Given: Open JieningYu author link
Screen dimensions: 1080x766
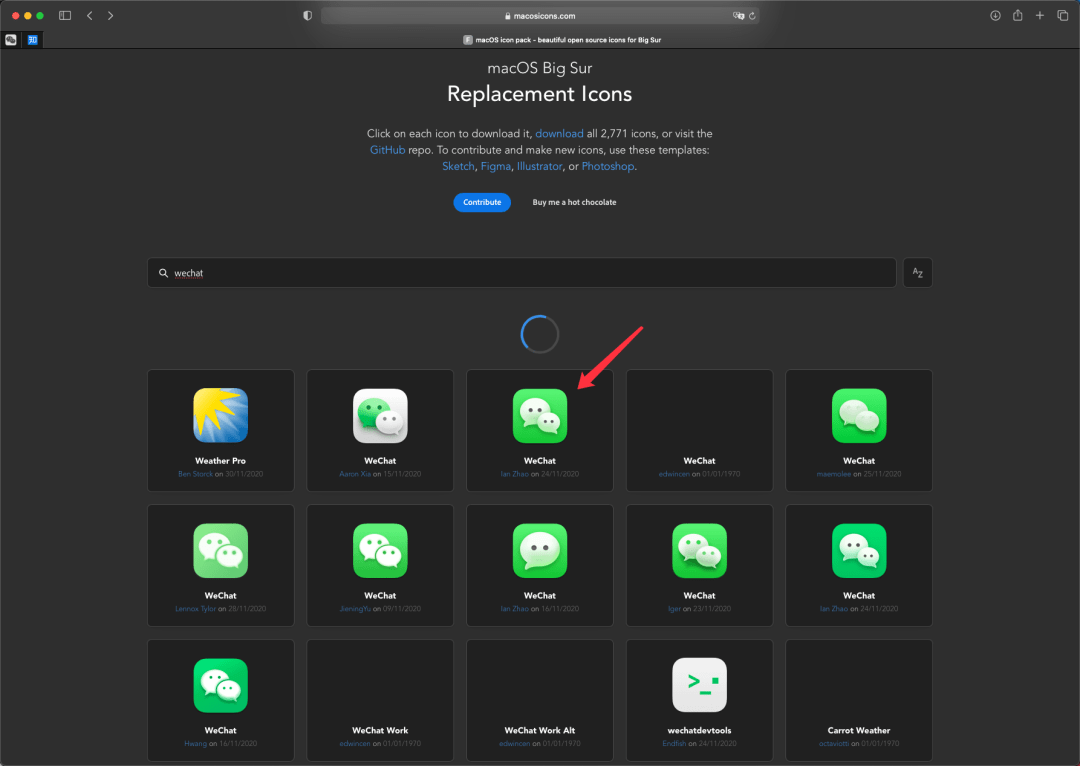Looking at the screenshot, I should [355, 609].
